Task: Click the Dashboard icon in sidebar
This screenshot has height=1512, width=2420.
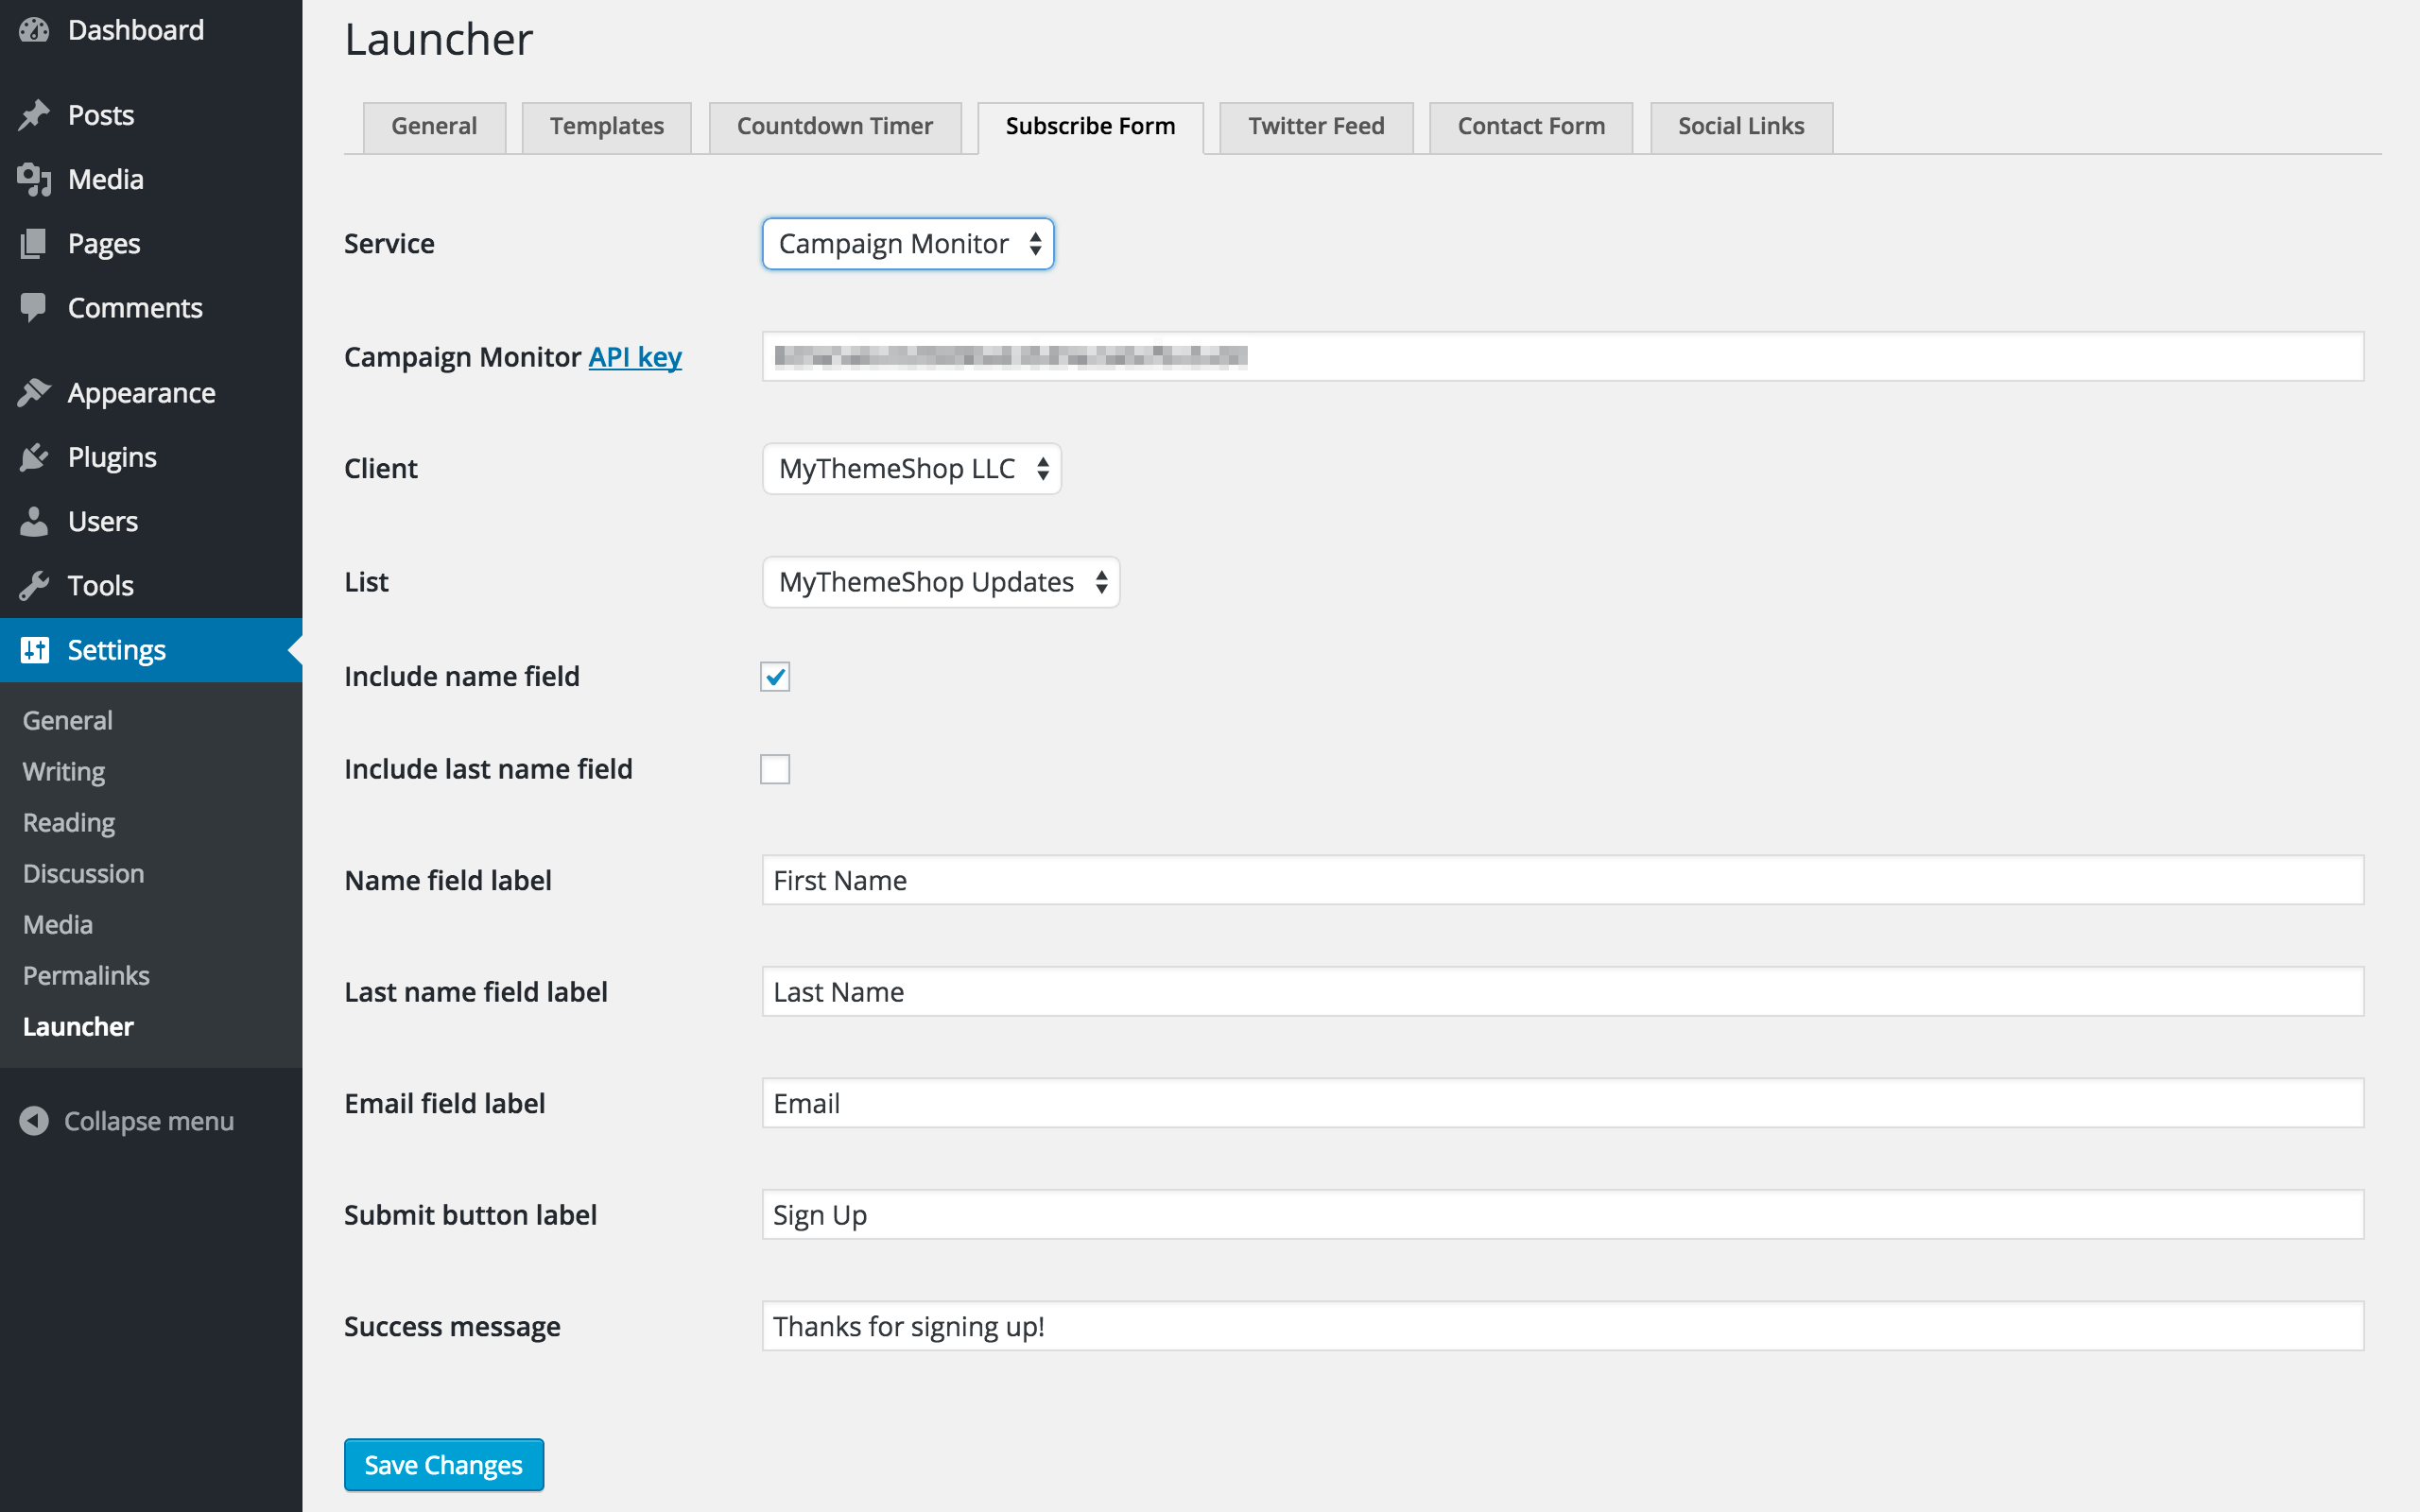Action: [x=35, y=31]
